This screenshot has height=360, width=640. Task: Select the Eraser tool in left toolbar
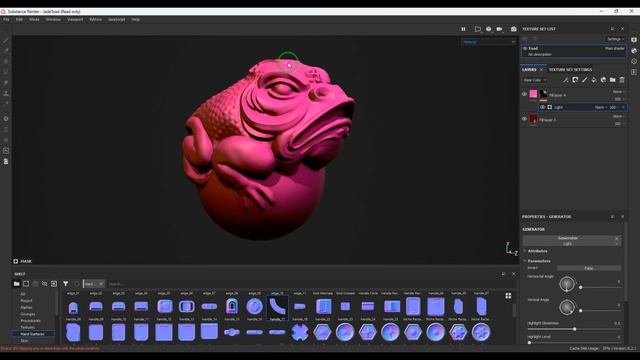point(6,51)
